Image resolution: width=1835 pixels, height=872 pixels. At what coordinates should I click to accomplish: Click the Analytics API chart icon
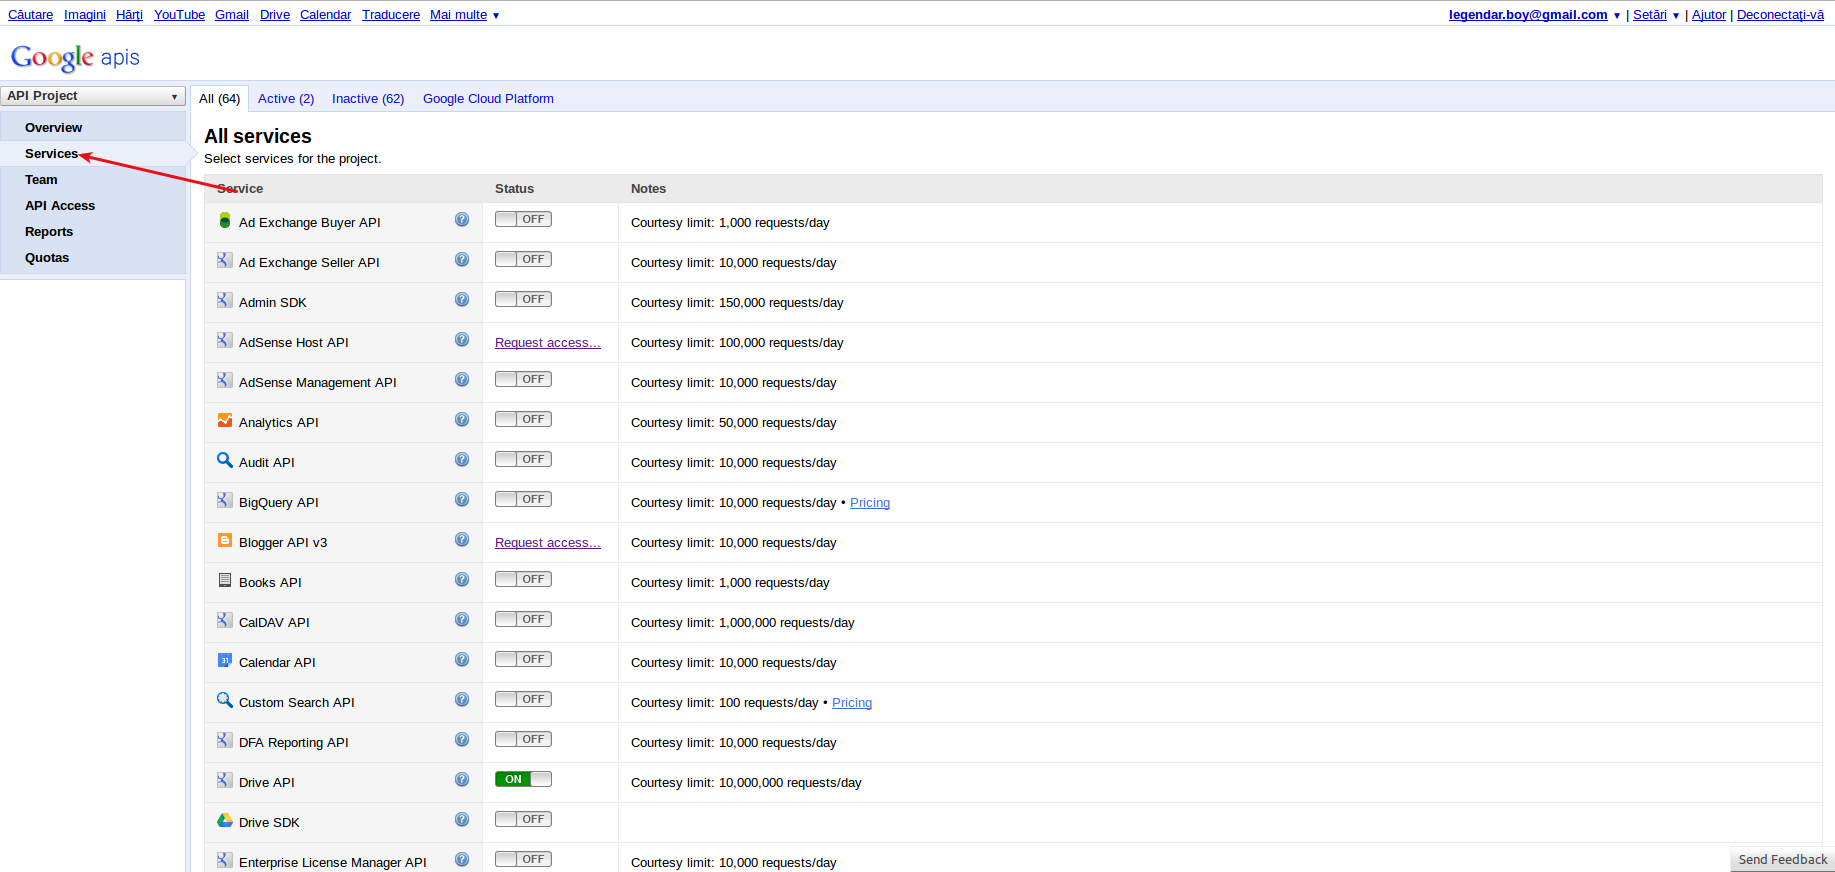pyautogui.click(x=225, y=420)
